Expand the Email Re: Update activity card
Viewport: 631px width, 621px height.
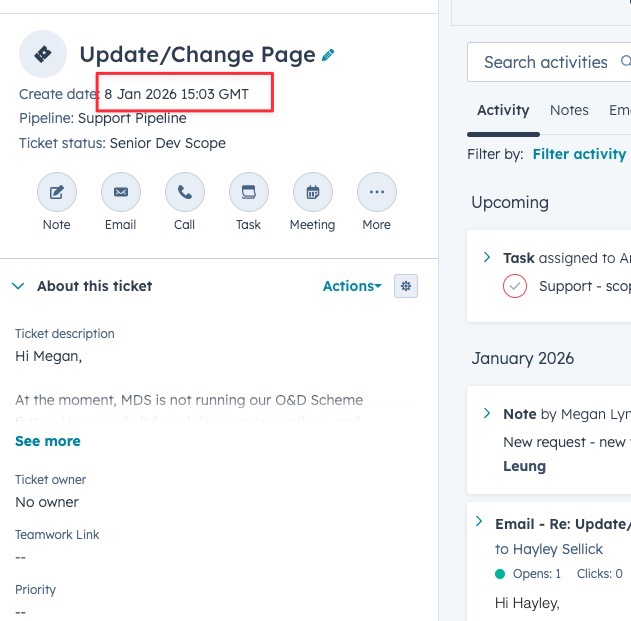480,522
